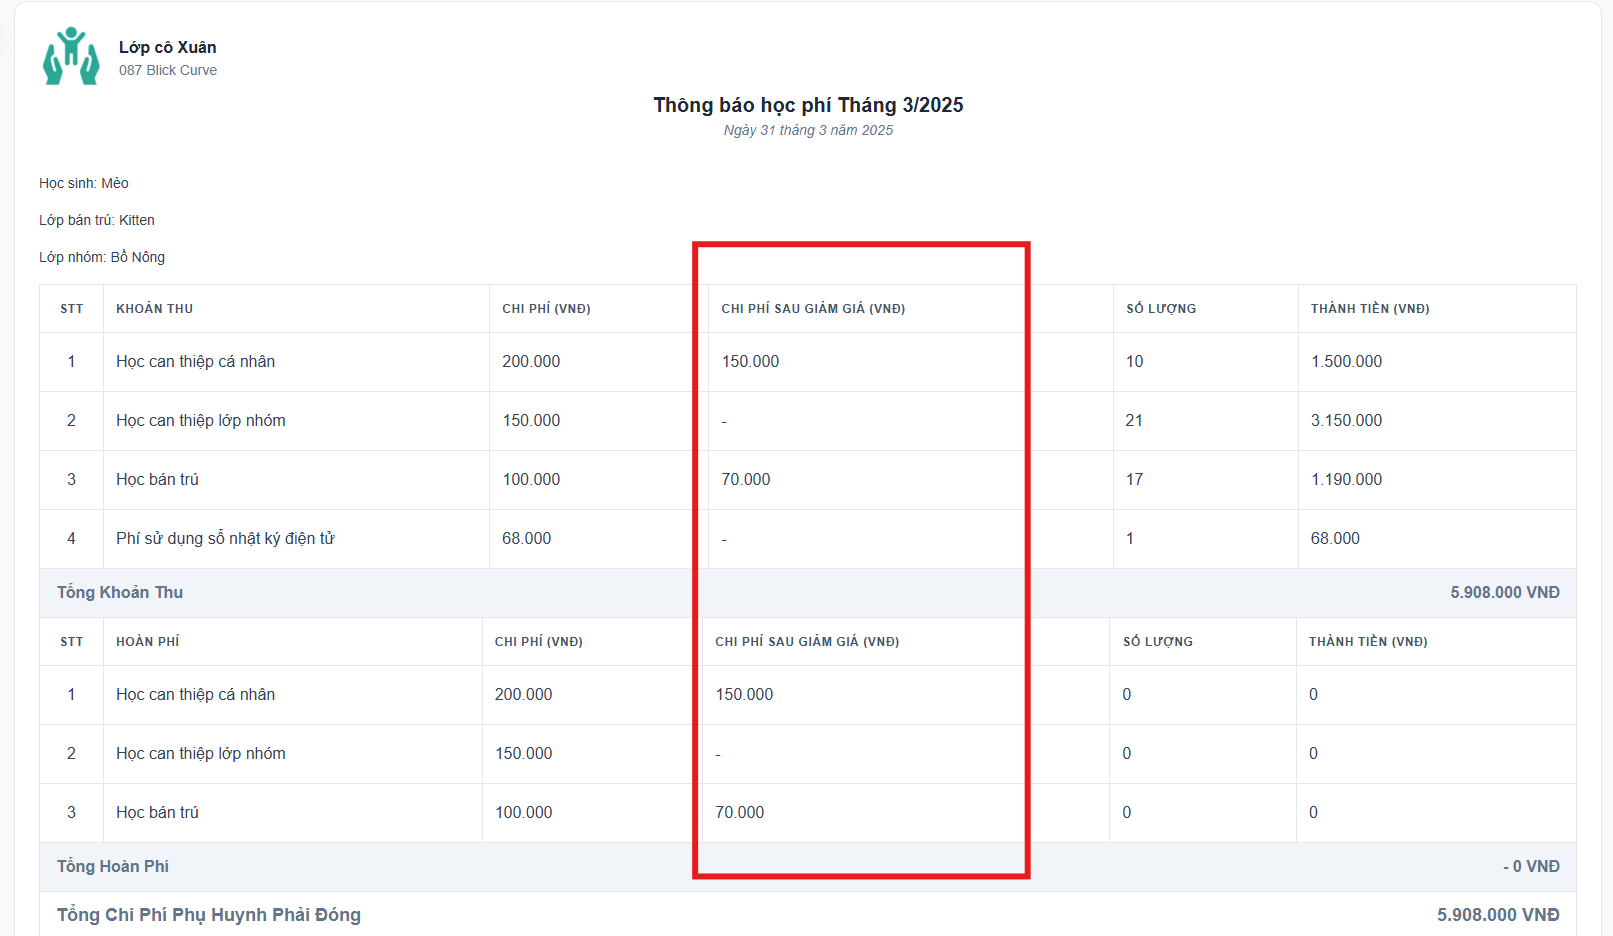Click the 5.908.000 VNĐ Tổng Khoản Thu total
Screen dimensions: 1613x936
pyautogui.click(x=1504, y=593)
